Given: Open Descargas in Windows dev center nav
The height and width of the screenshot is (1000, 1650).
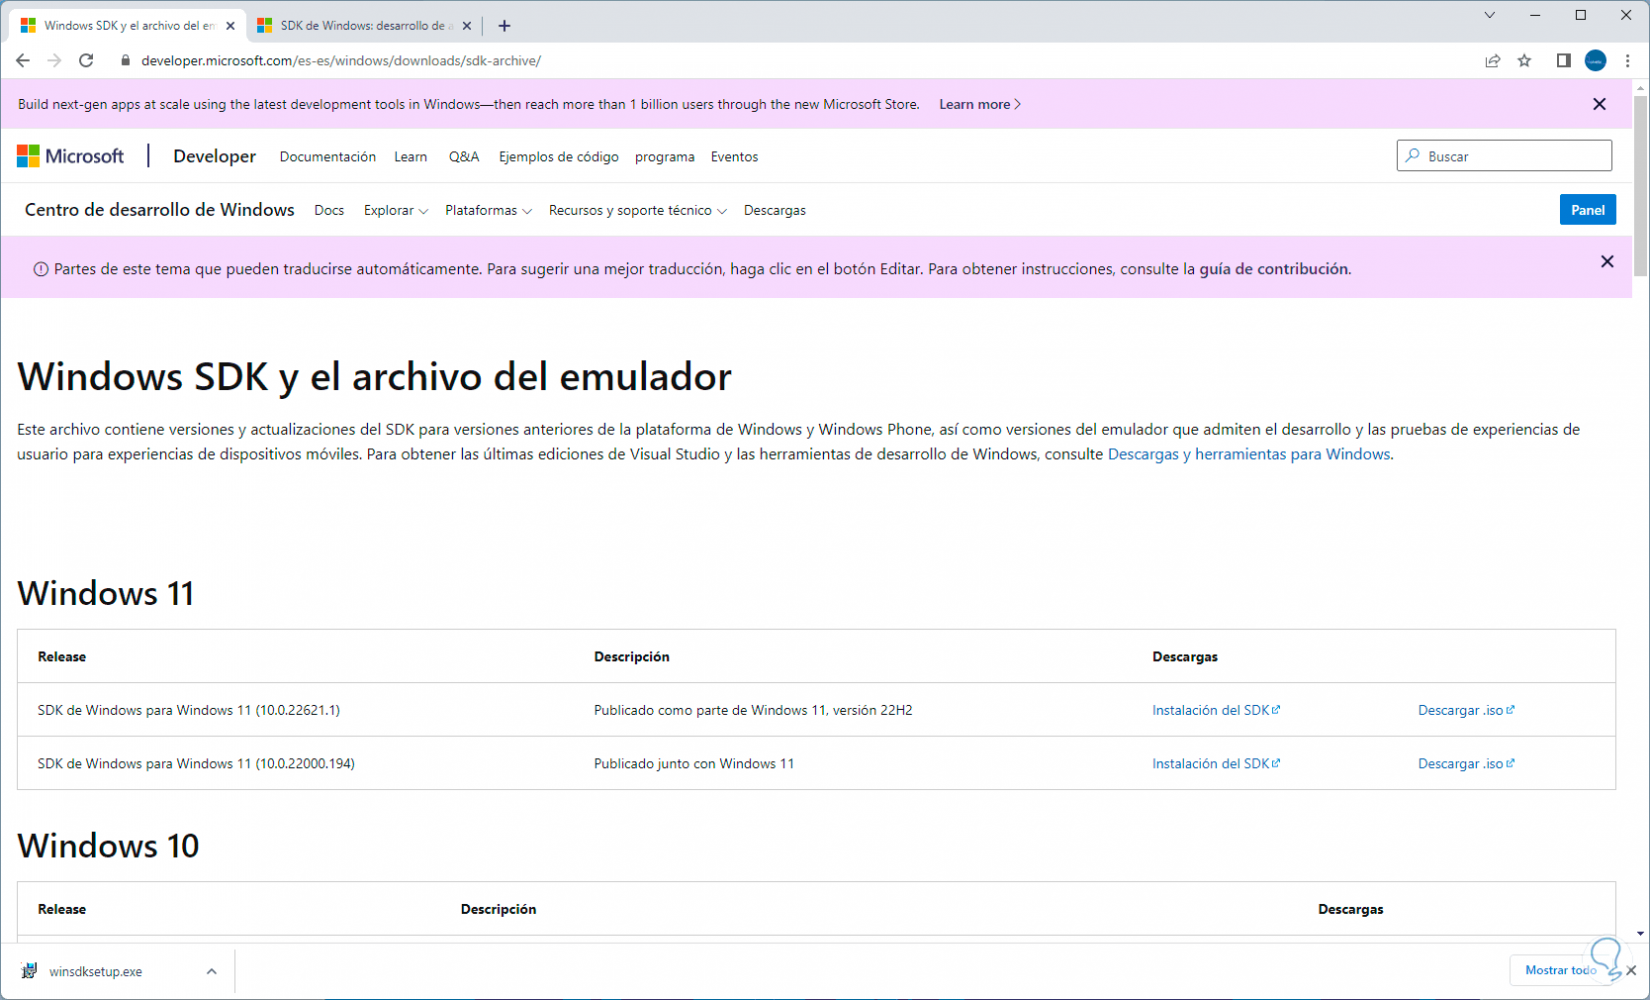Looking at the screenshot, I should pyautogui.click(x=775, y=211).
